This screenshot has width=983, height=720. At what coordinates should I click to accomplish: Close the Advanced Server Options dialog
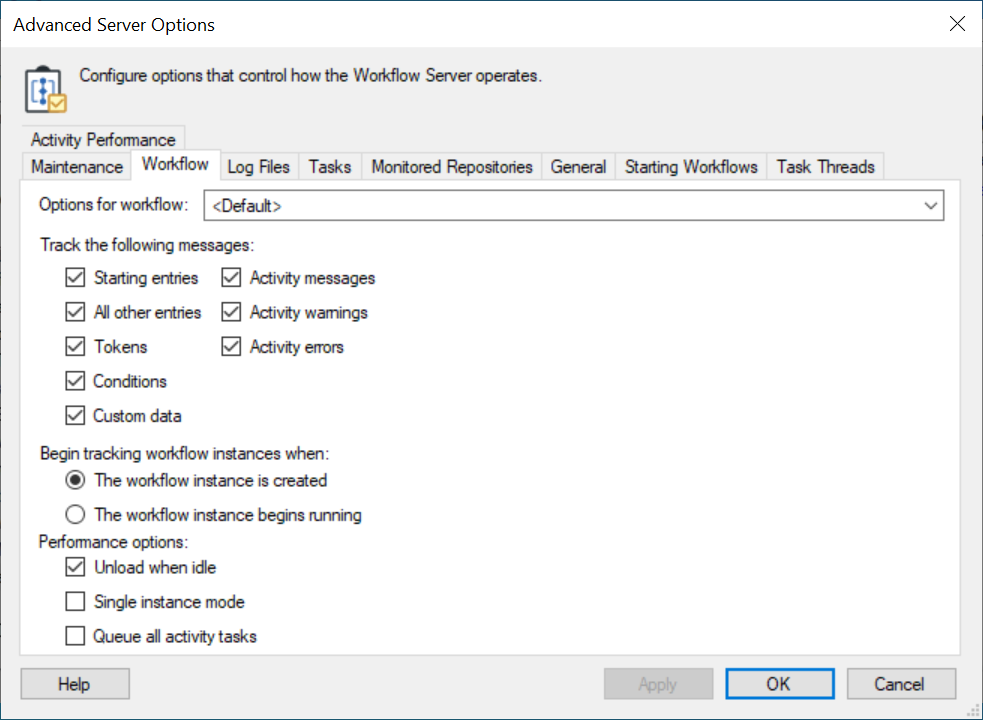[957, 25]
